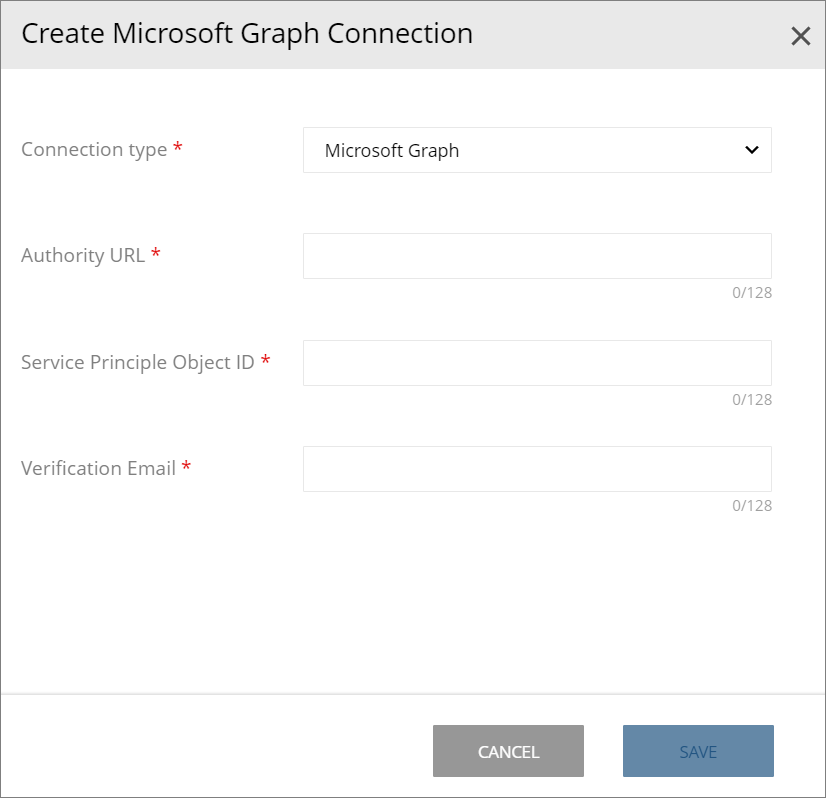The image size is (826, 798).
Task: Click the Service Principle Object ID field
Action: coord(537,363)
